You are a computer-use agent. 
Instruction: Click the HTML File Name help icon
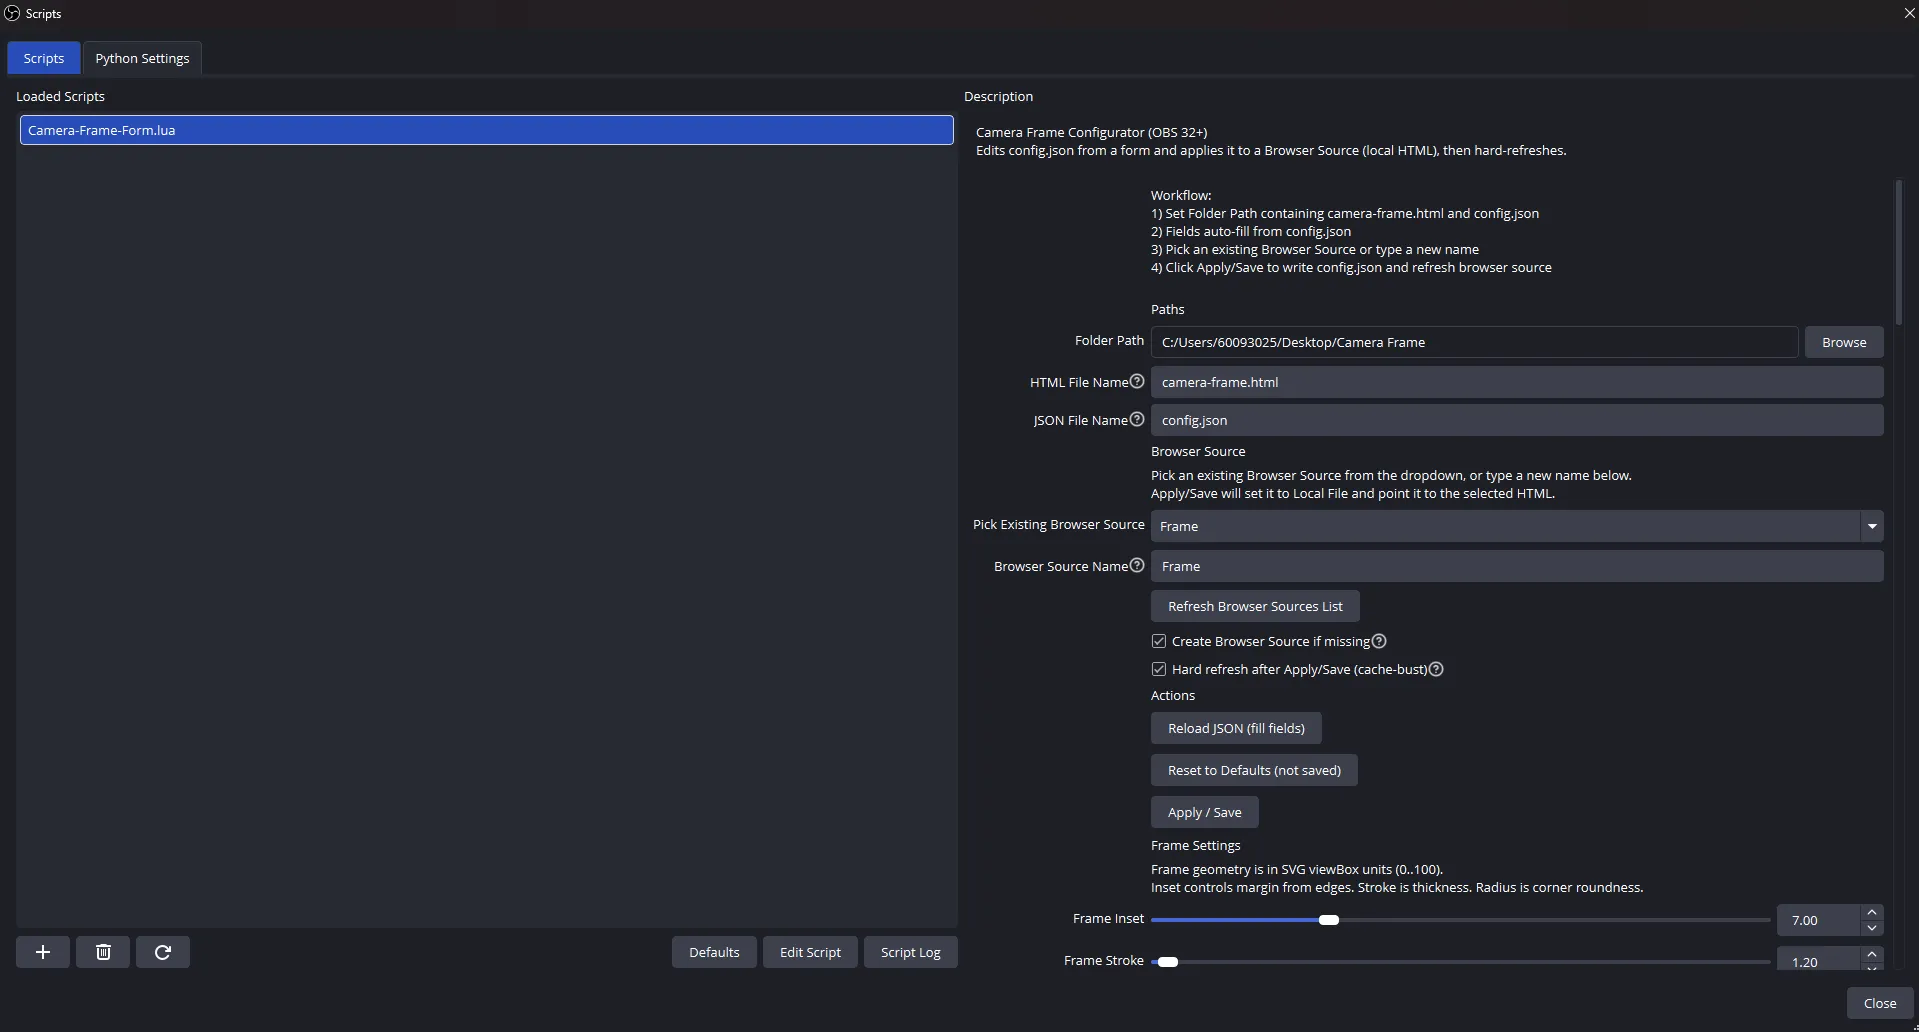tap(1137, 380)
